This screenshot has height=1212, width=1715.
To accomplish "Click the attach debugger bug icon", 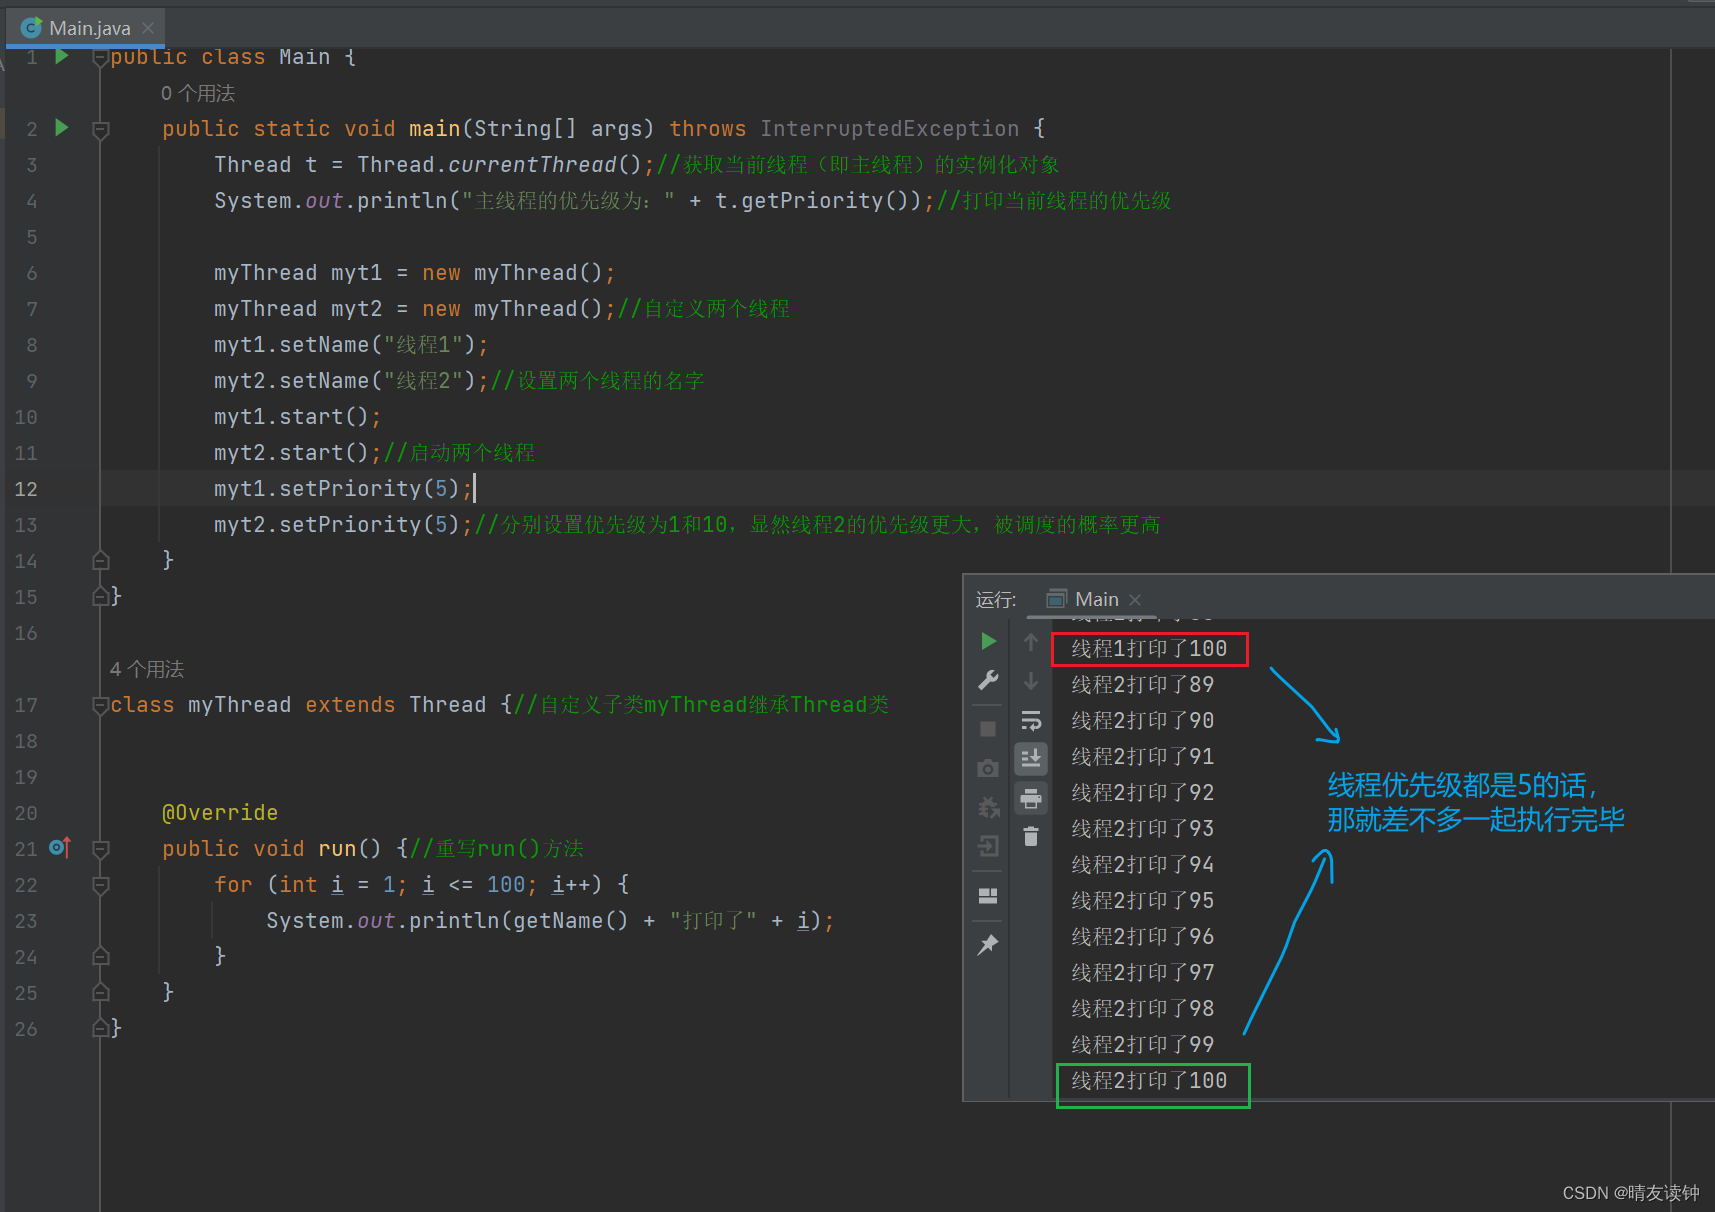I will (988, 807).
